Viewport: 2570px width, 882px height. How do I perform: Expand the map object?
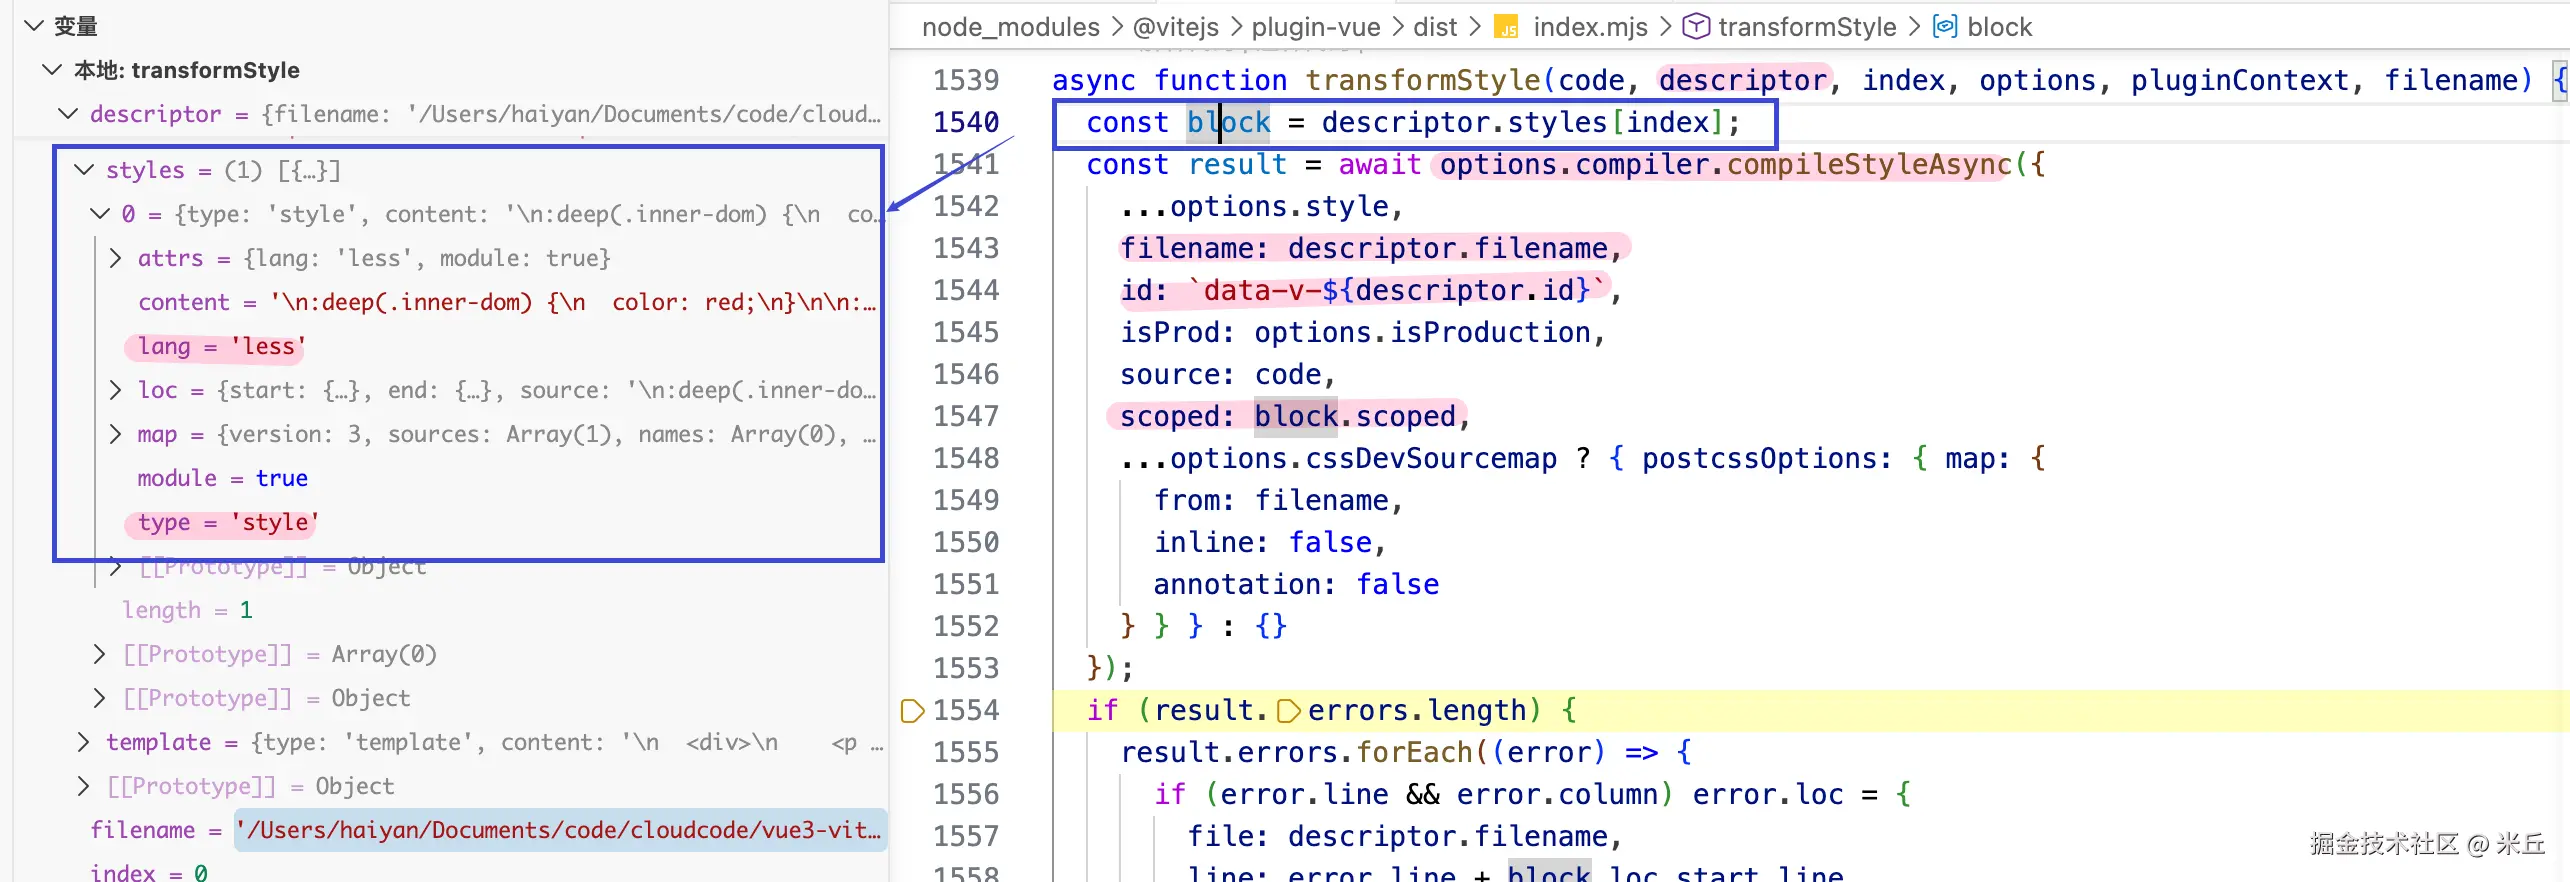(115, 434)
